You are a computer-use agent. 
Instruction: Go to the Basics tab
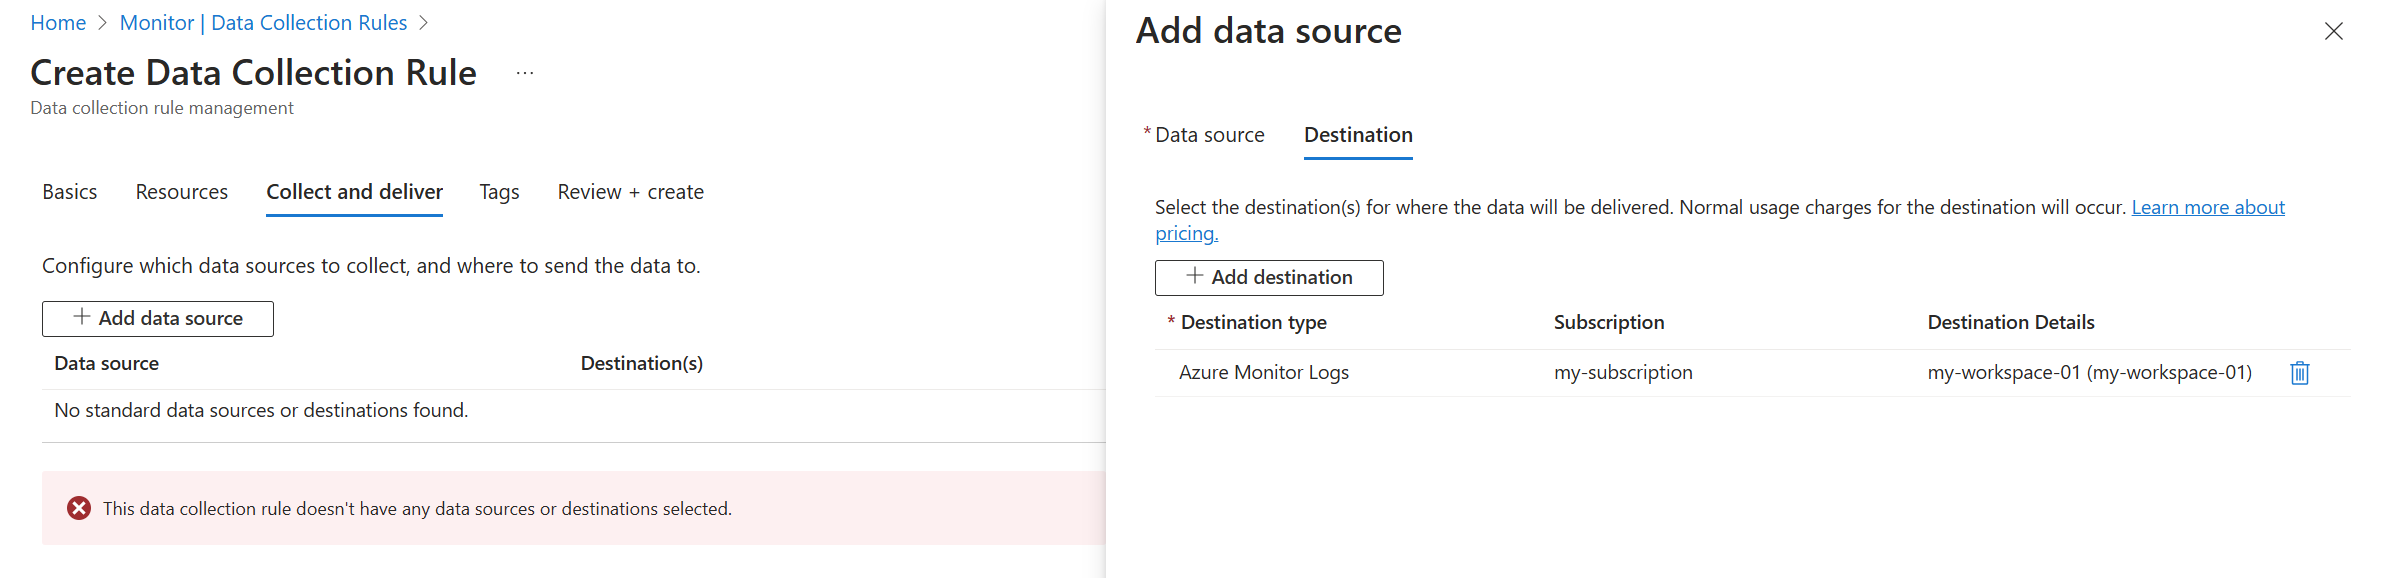pyautogui.click(x=70, y=192)
